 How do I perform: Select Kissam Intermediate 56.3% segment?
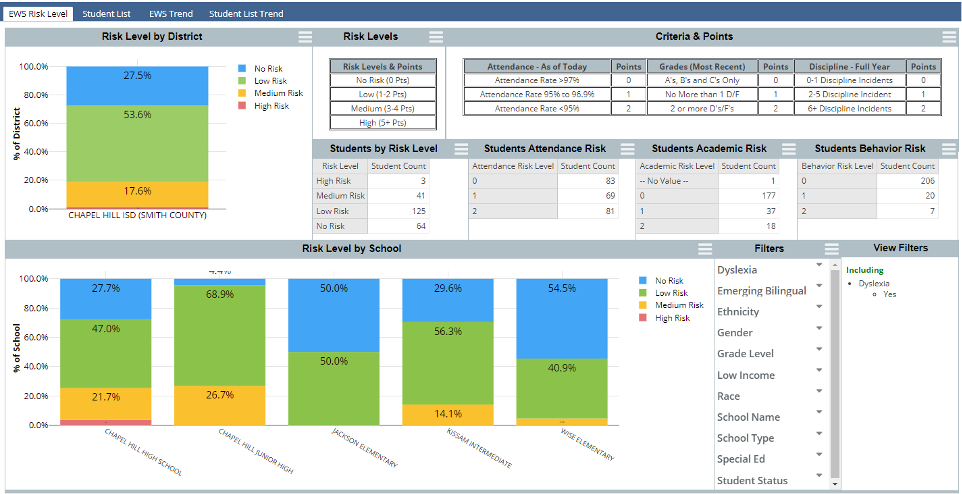[448, 363]
